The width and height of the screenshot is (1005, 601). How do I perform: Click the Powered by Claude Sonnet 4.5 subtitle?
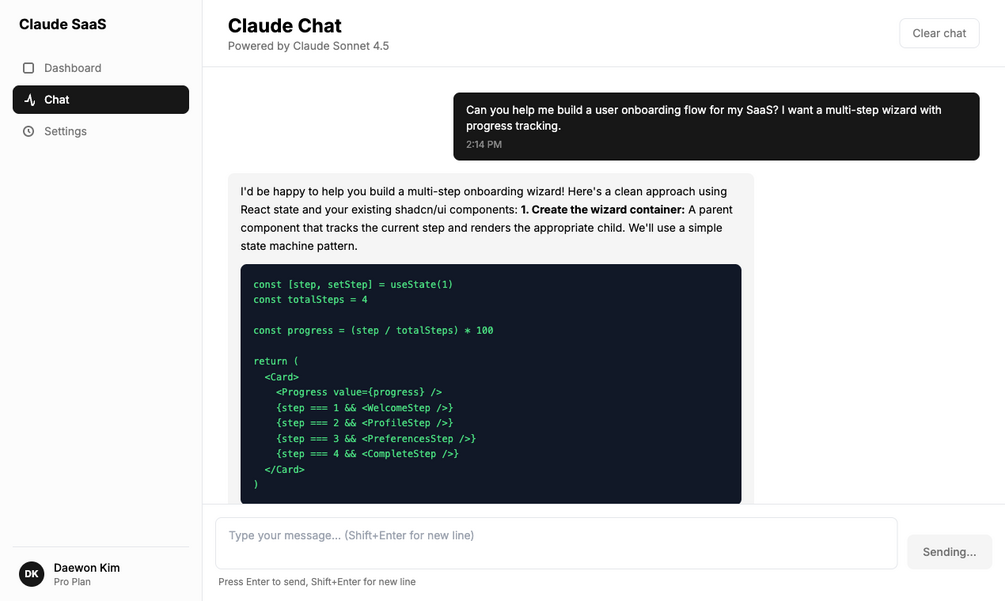point(308,46)
